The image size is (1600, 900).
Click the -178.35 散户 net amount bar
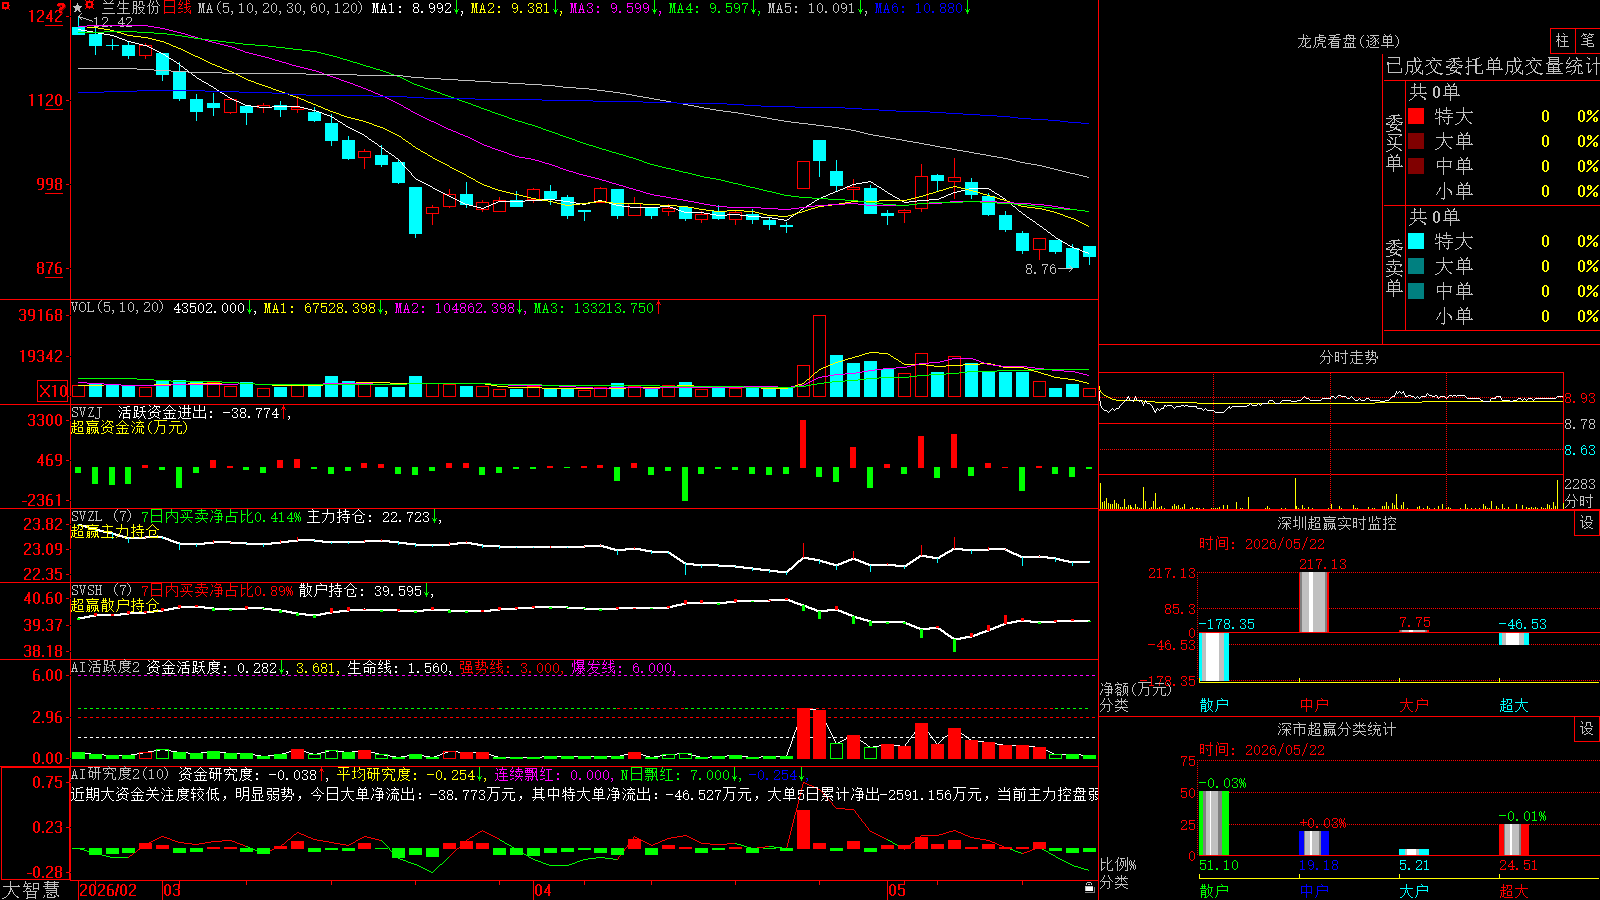coord(1214,657)
